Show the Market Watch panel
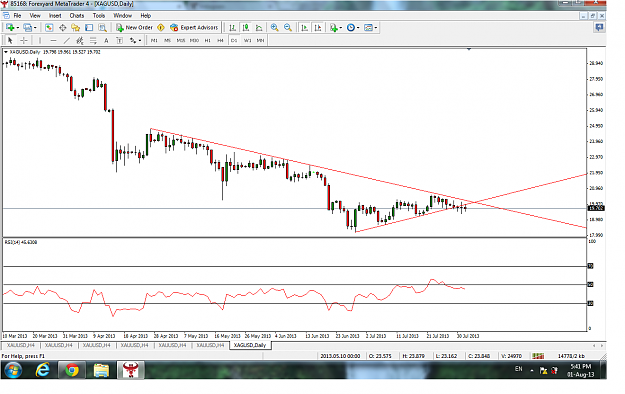Image resolution: width=625 pixels, height=394 pixels. click(x=49, y=28)
